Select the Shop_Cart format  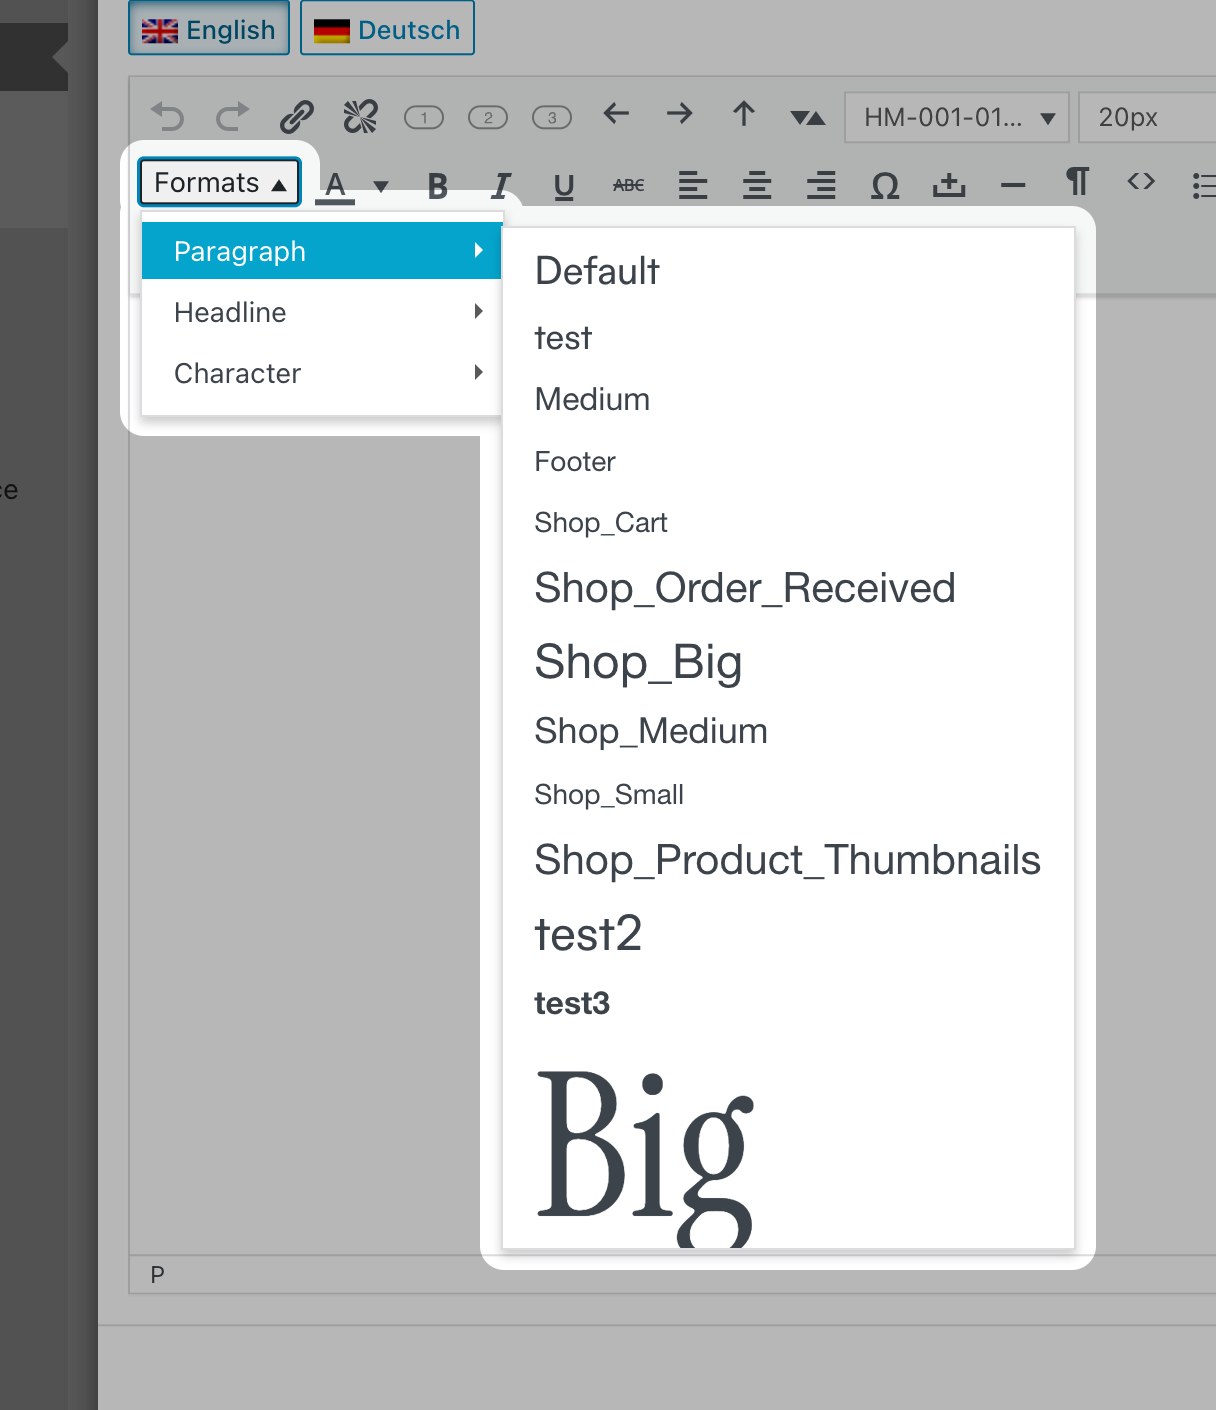coord(788,522)
